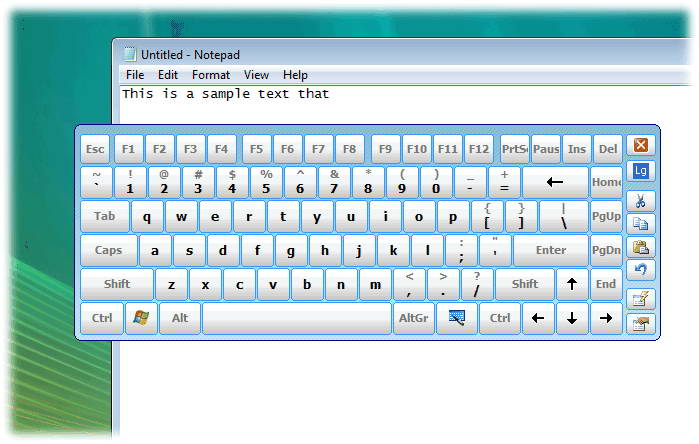Toggle the Alt key

click(x=180, y=318)
